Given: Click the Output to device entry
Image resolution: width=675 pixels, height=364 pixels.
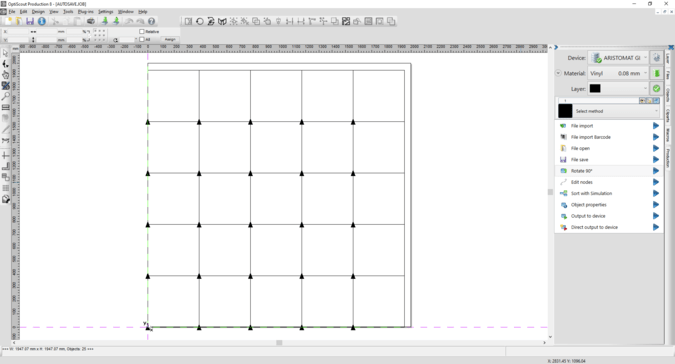Looking at the screenshot, I should point(588,216).
